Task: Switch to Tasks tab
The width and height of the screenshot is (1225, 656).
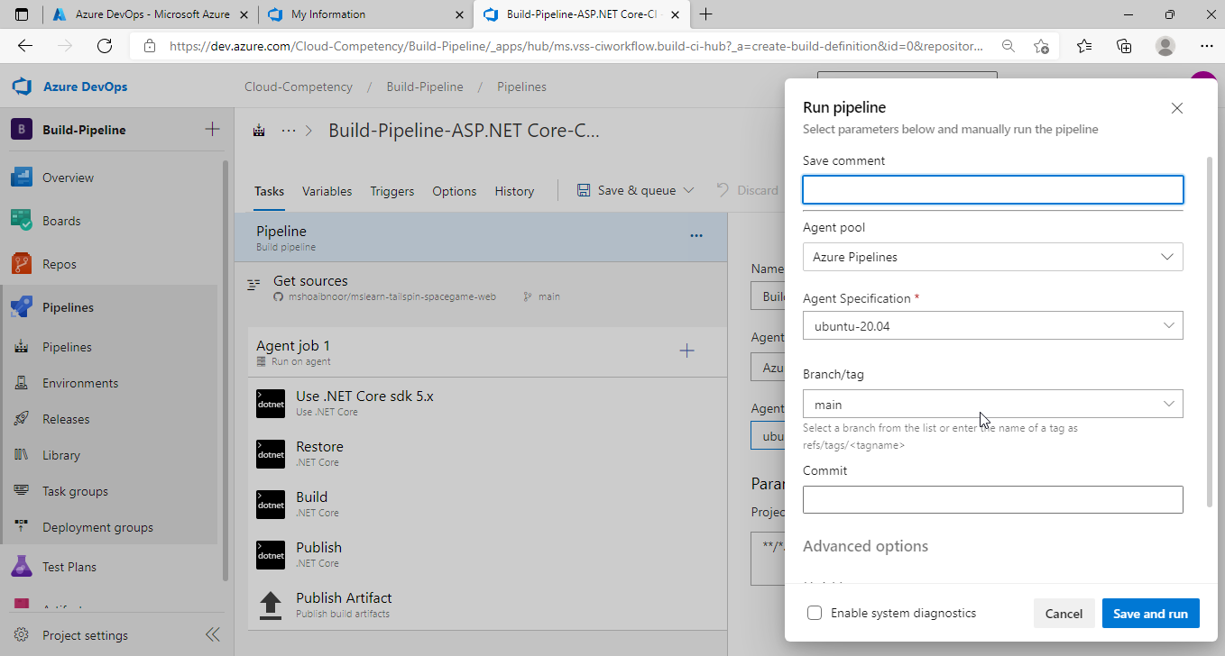Action: click(269, 191)
